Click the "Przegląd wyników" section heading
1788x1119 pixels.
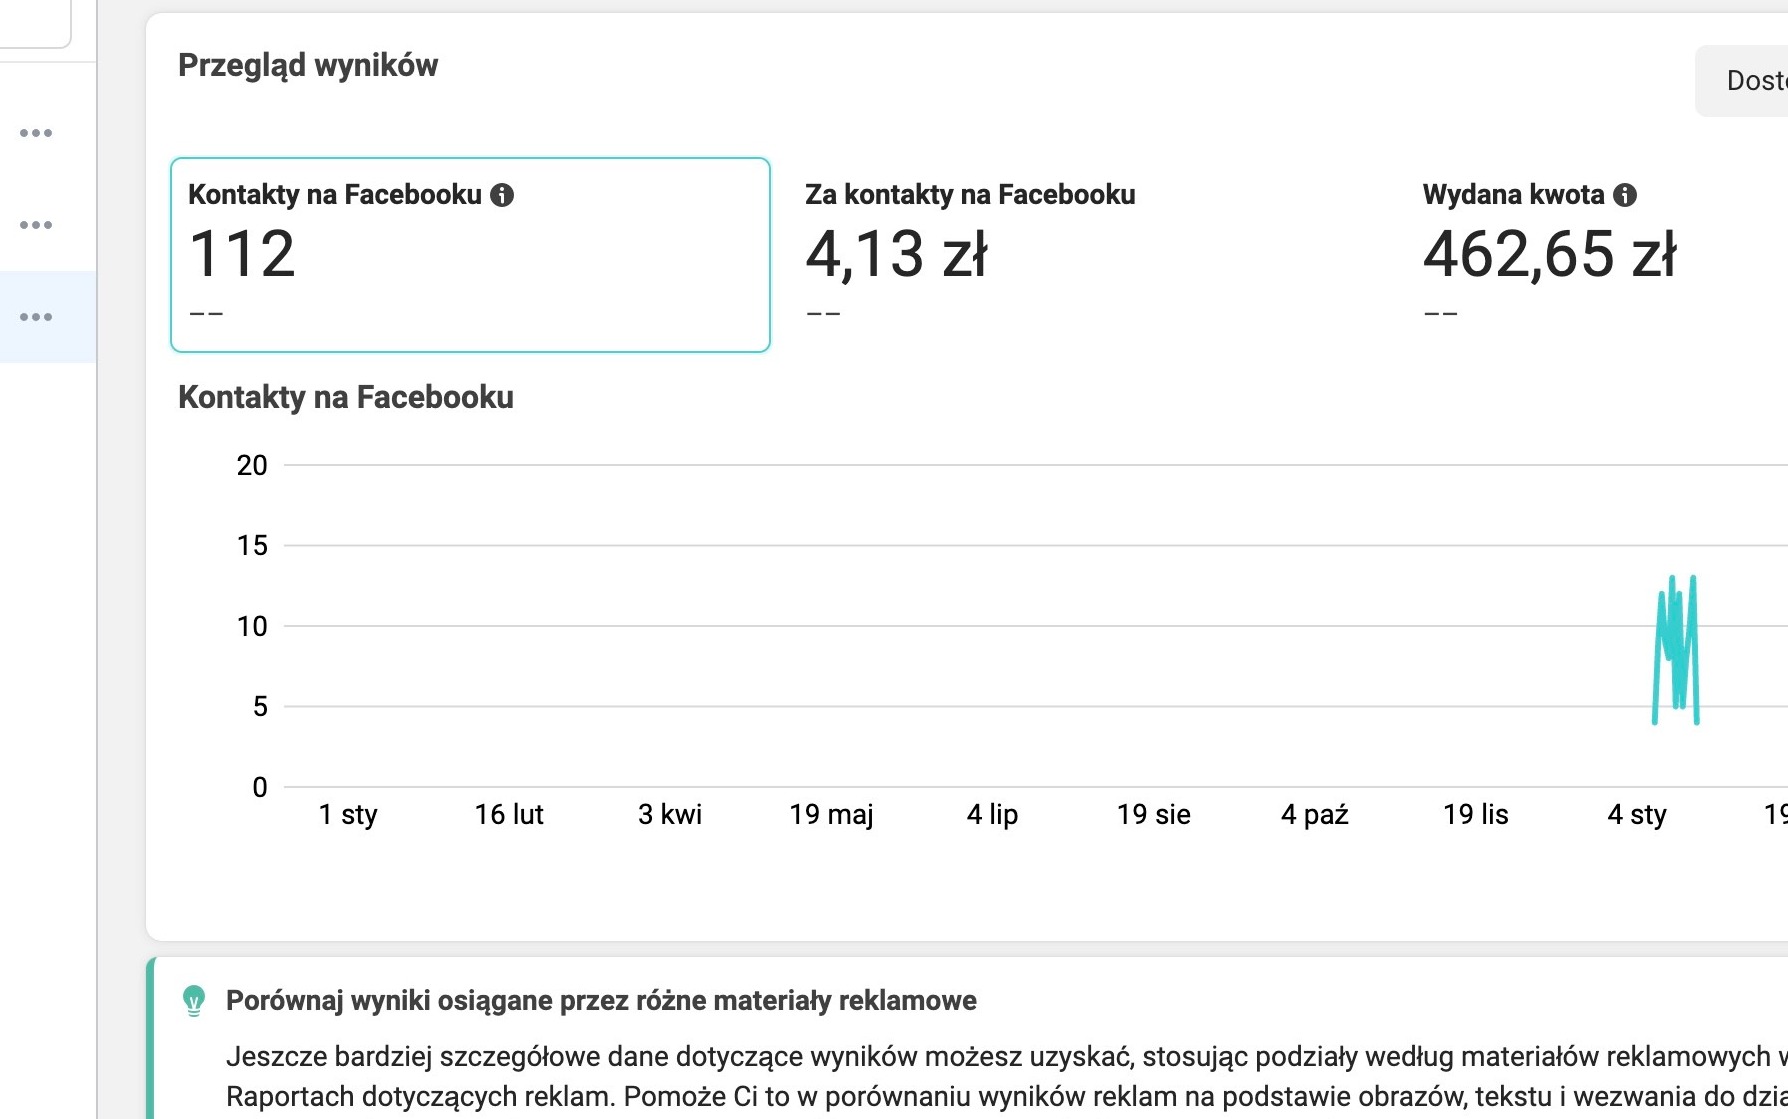(x=308, y=66)
